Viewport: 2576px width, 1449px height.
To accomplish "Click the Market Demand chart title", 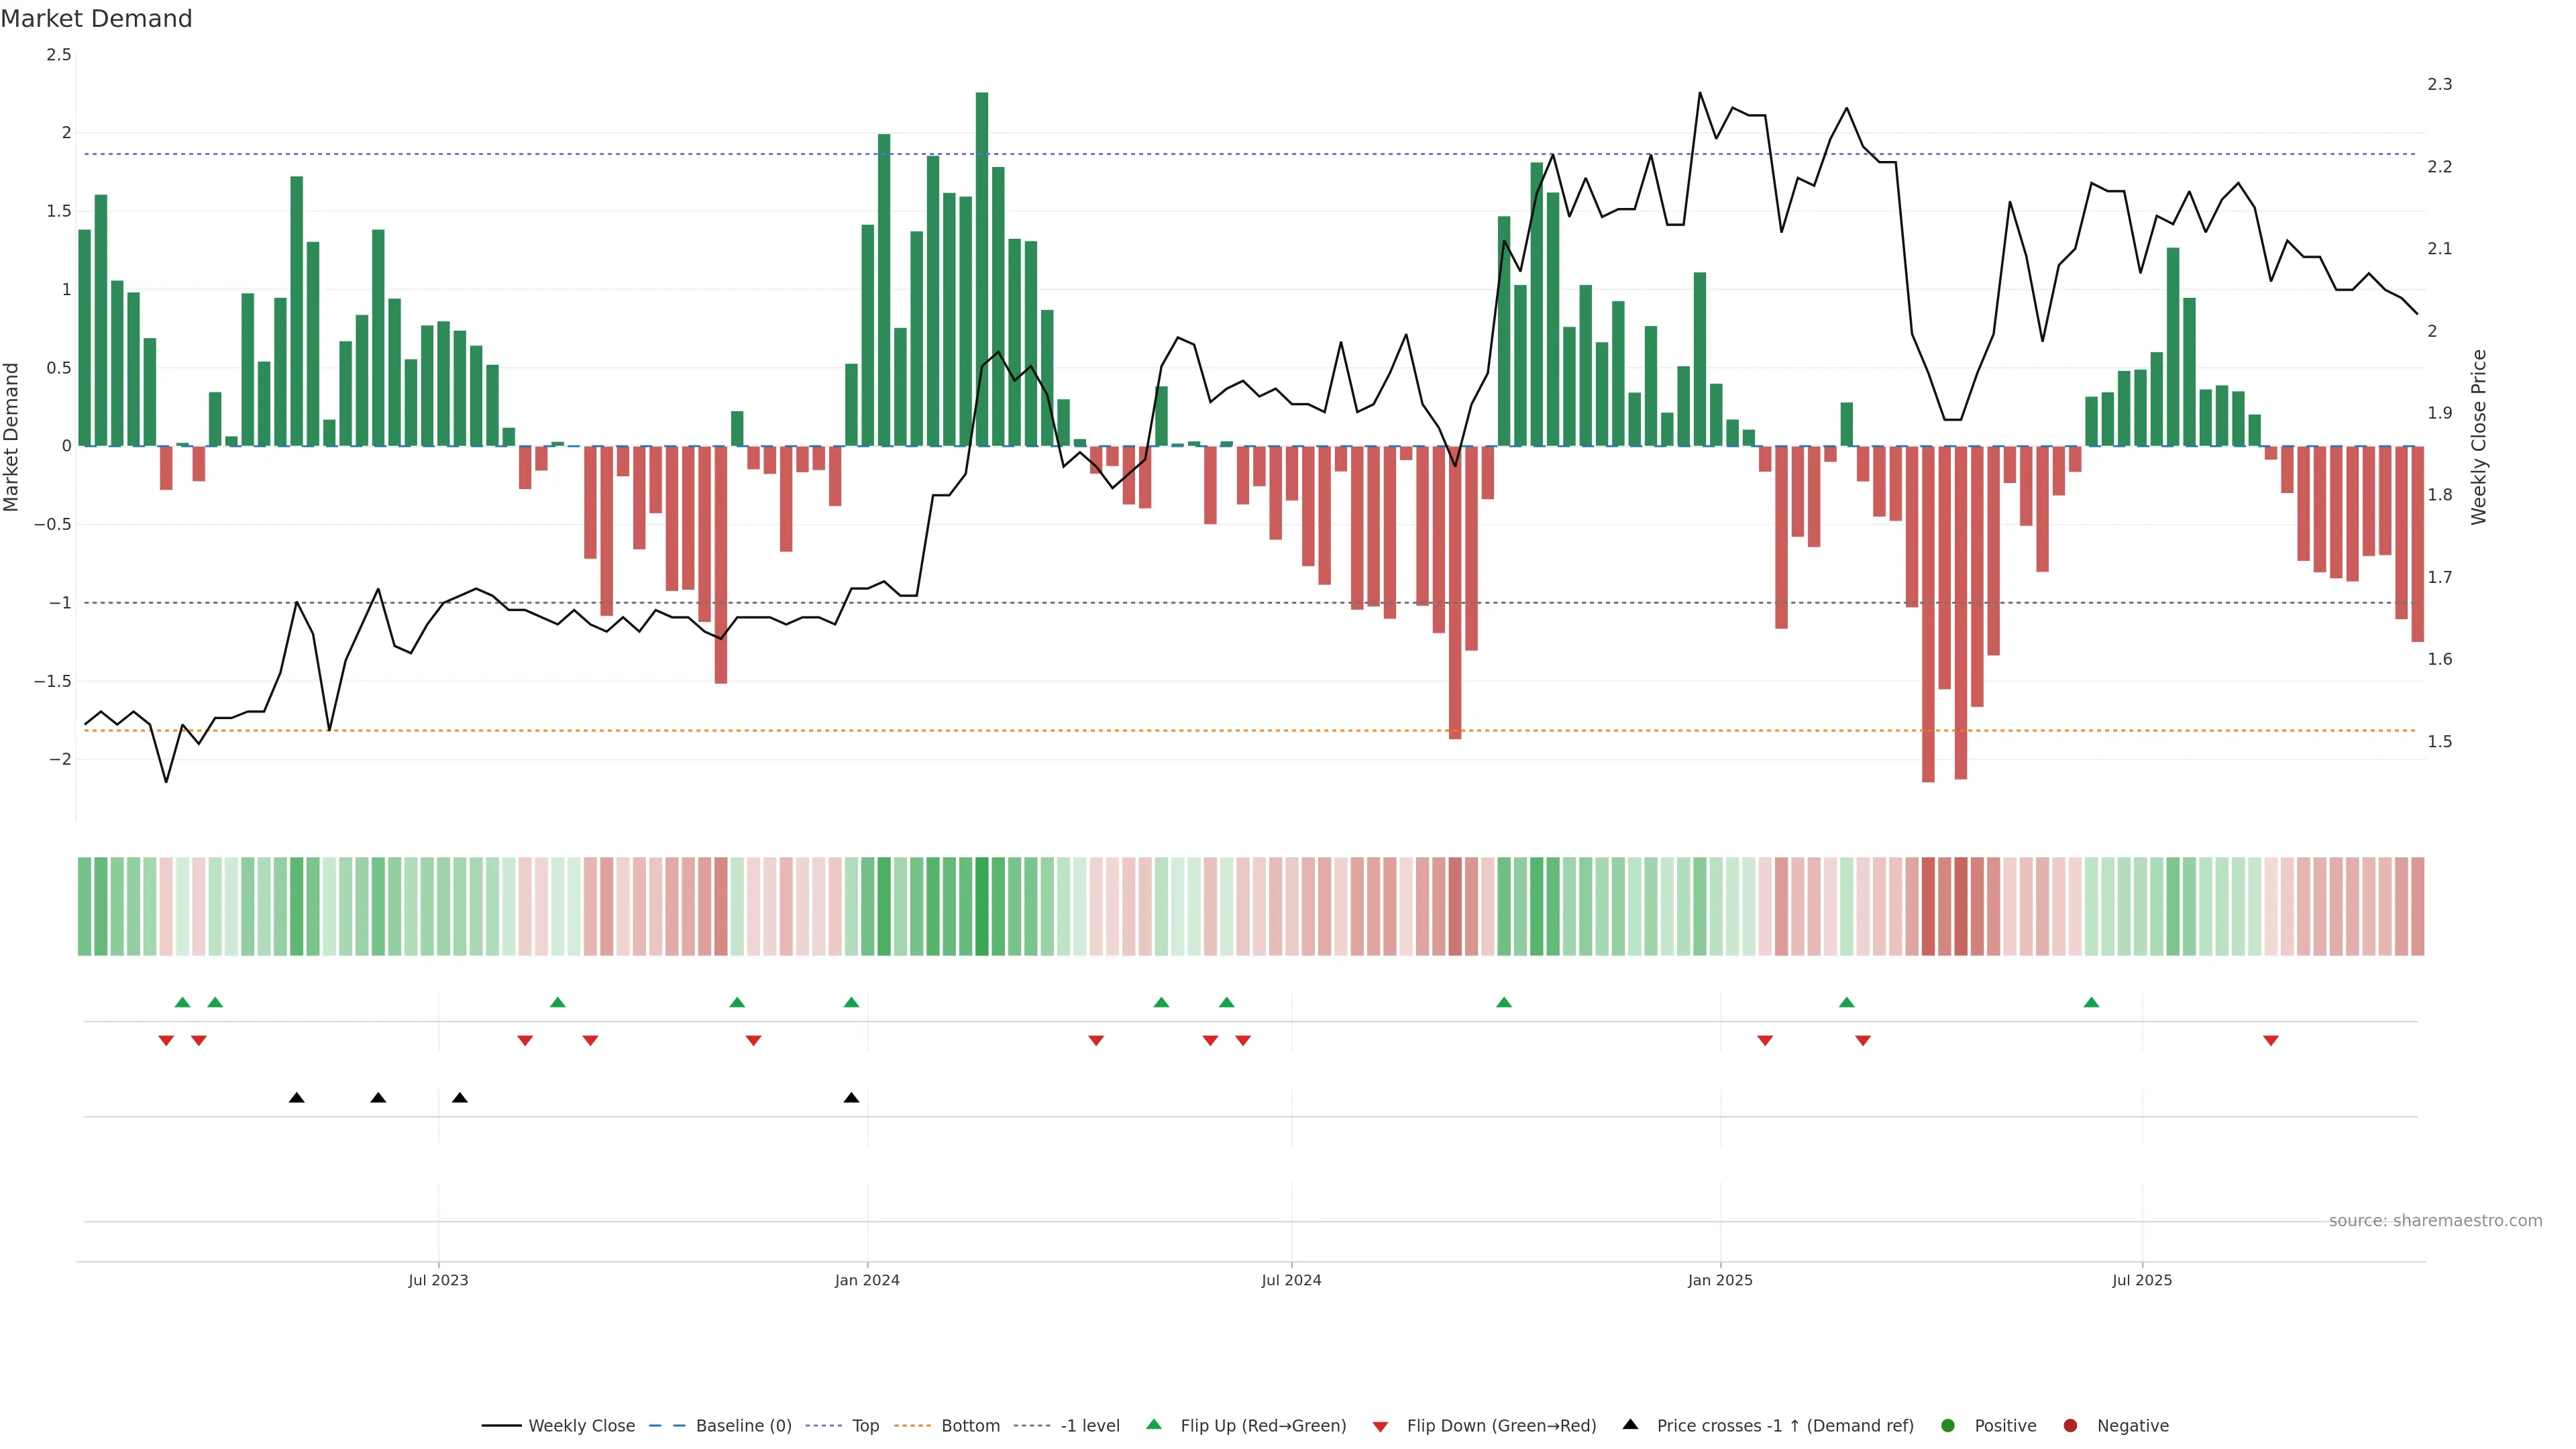I will coord(96,19).
